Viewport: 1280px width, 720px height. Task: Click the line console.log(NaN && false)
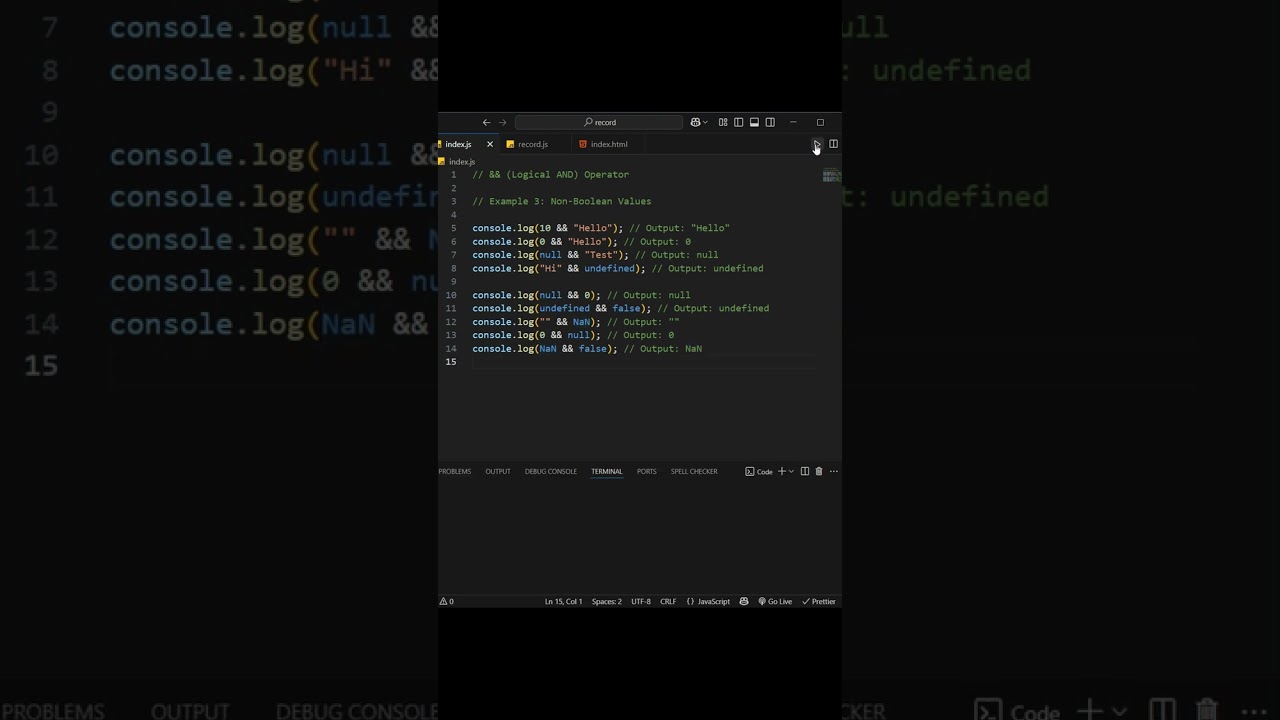click(x=587, y=348)
